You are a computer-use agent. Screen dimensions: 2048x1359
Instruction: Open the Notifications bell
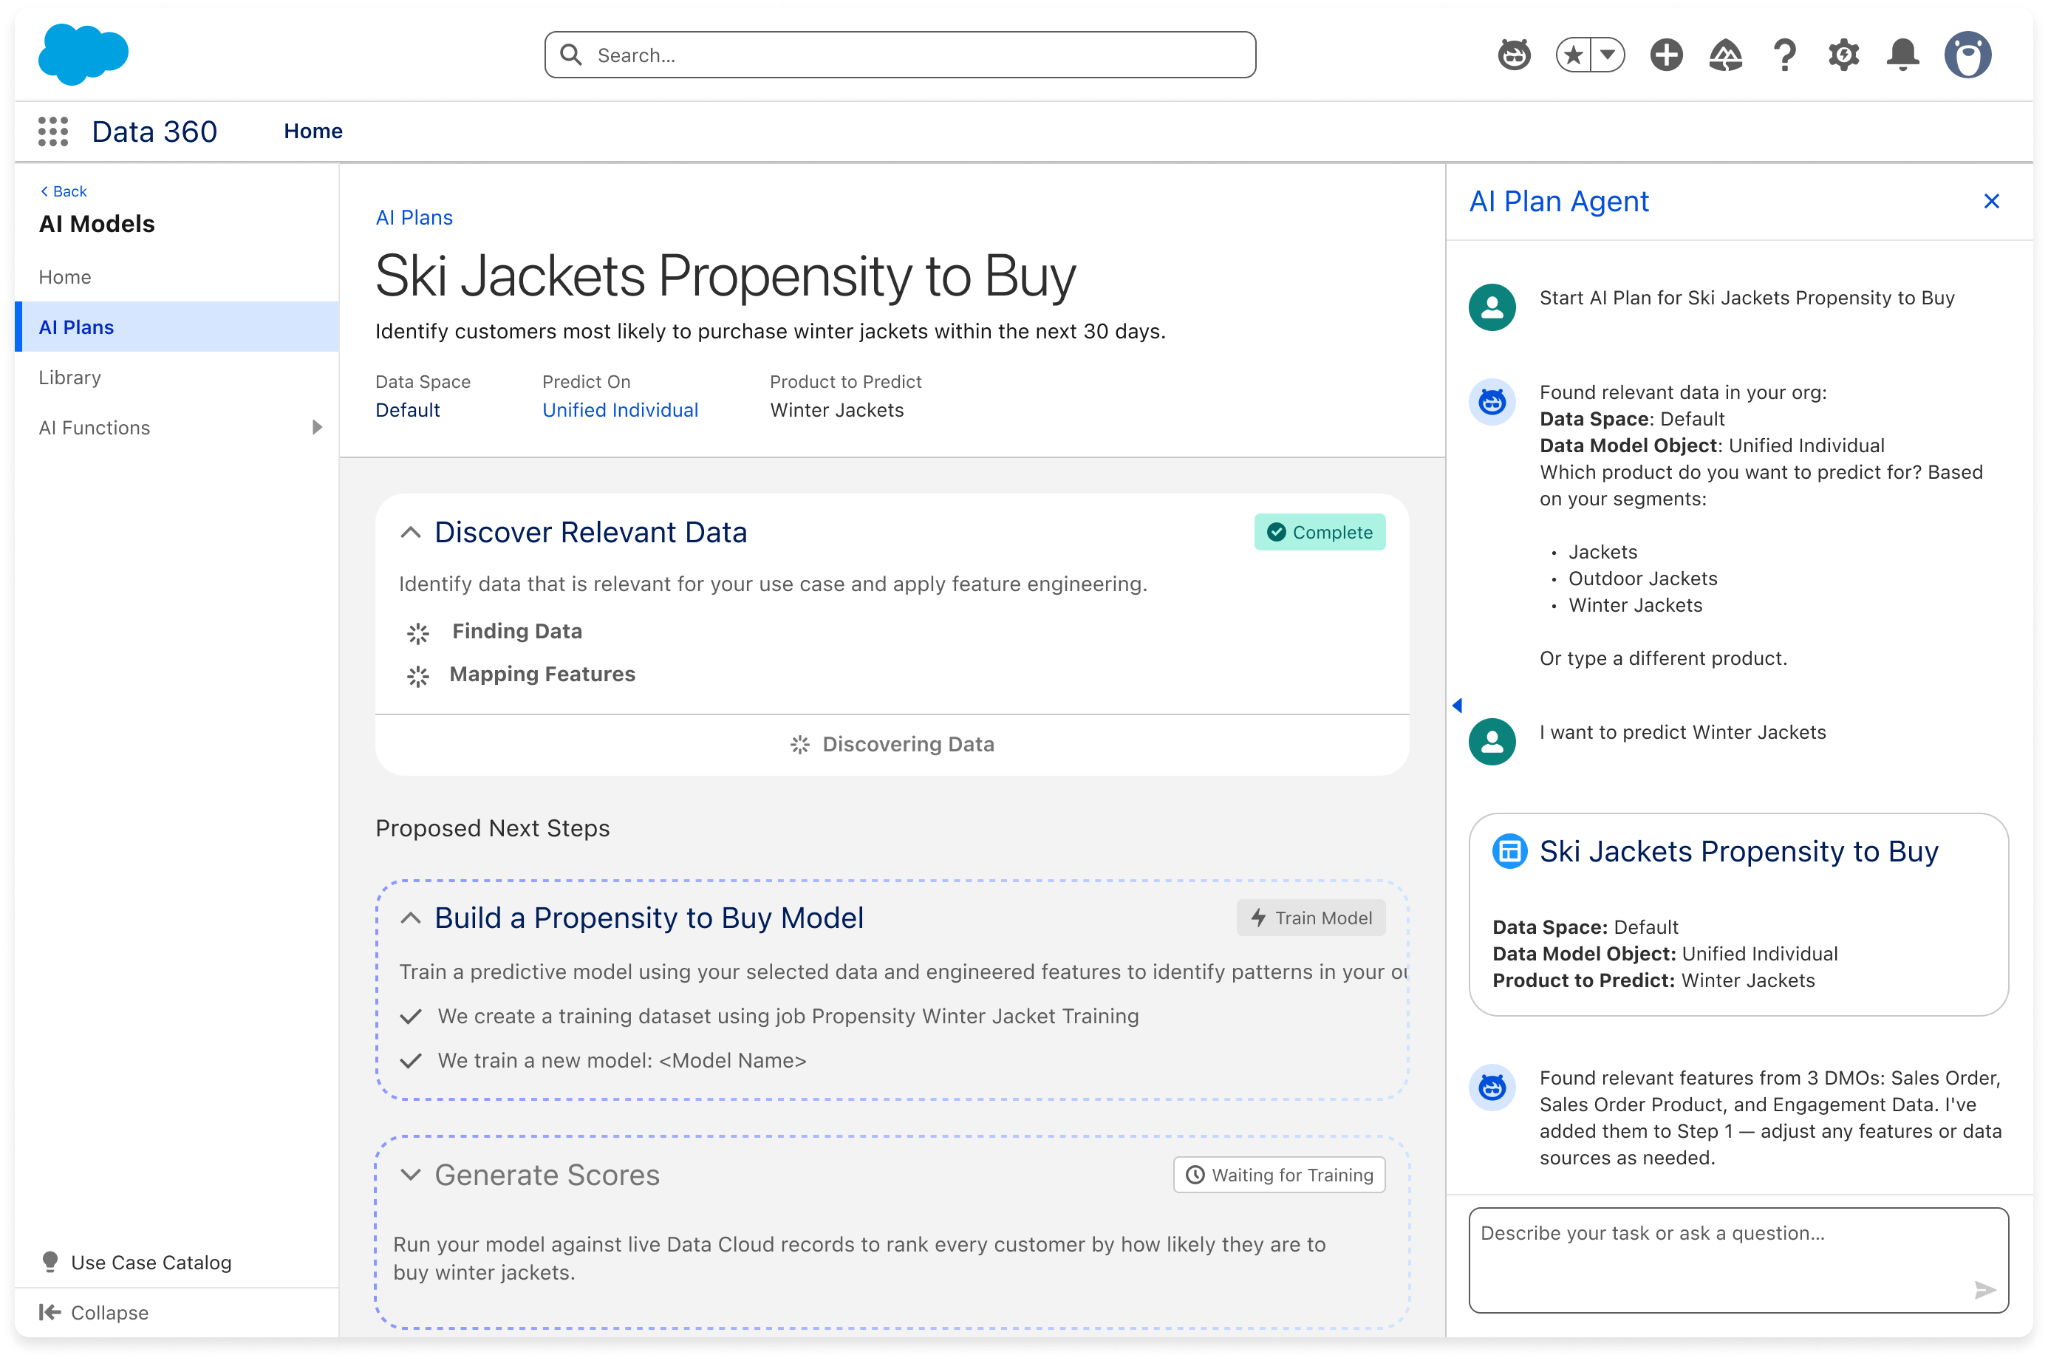click(1902, 55)
